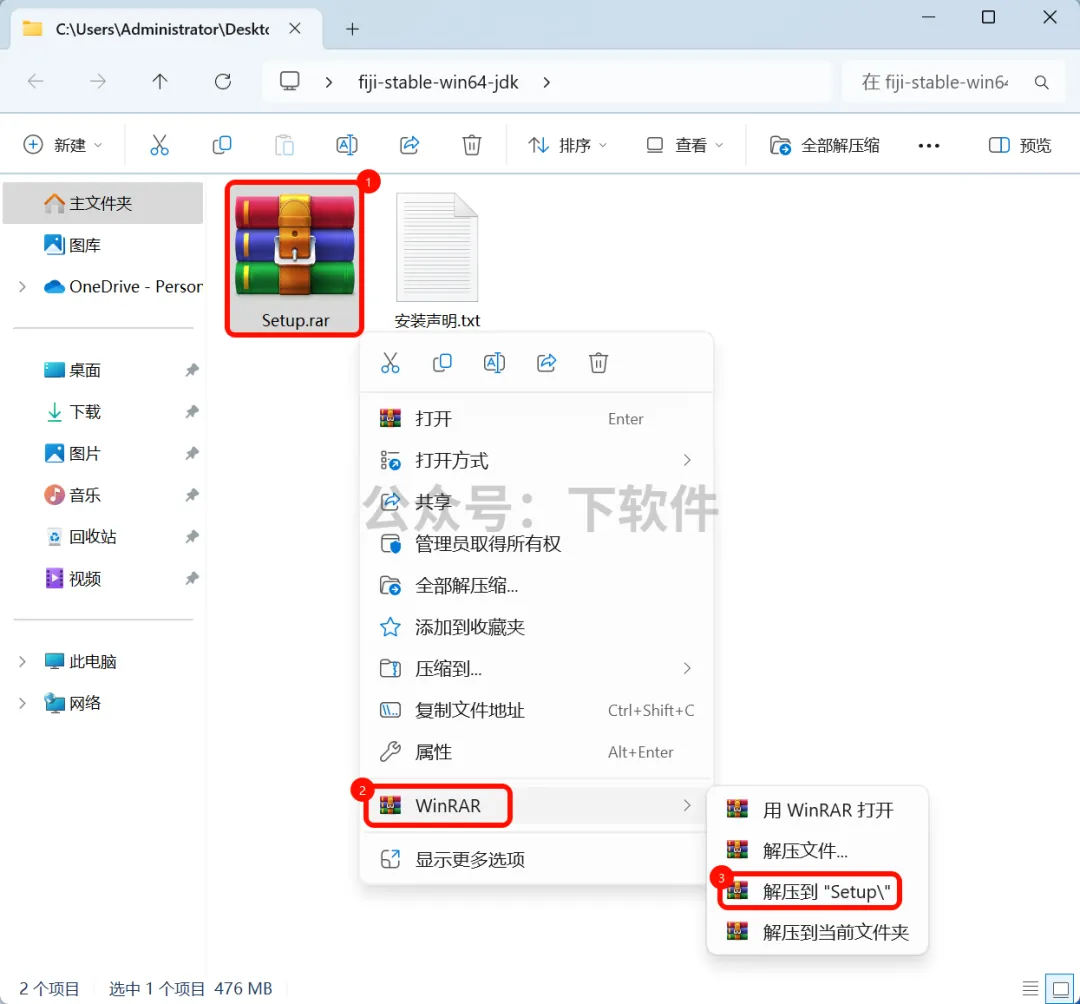Screen dimensions: 1080x1004
Task: Expand the 此电脑 tree node
Action: (23, 662)
